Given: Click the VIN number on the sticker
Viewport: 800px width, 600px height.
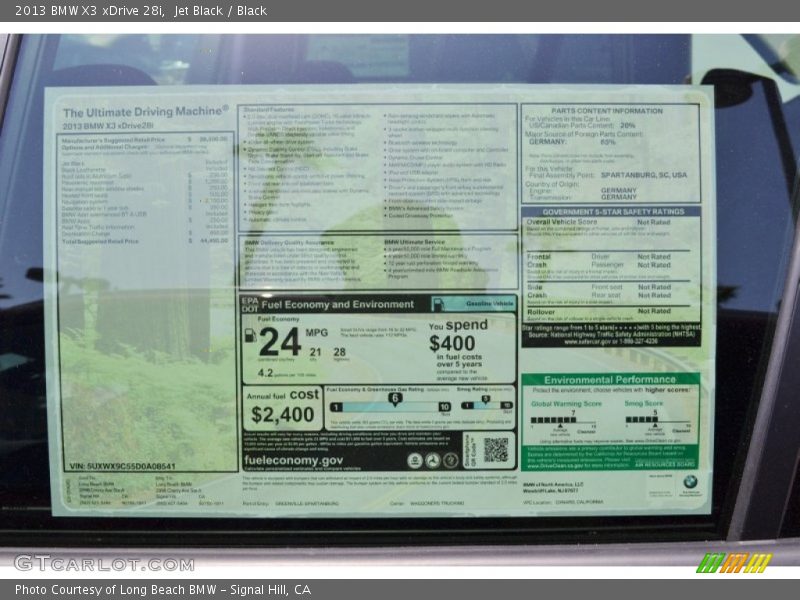Looking at the screenshot, I should pyautogui.click(x=122, y=466).
